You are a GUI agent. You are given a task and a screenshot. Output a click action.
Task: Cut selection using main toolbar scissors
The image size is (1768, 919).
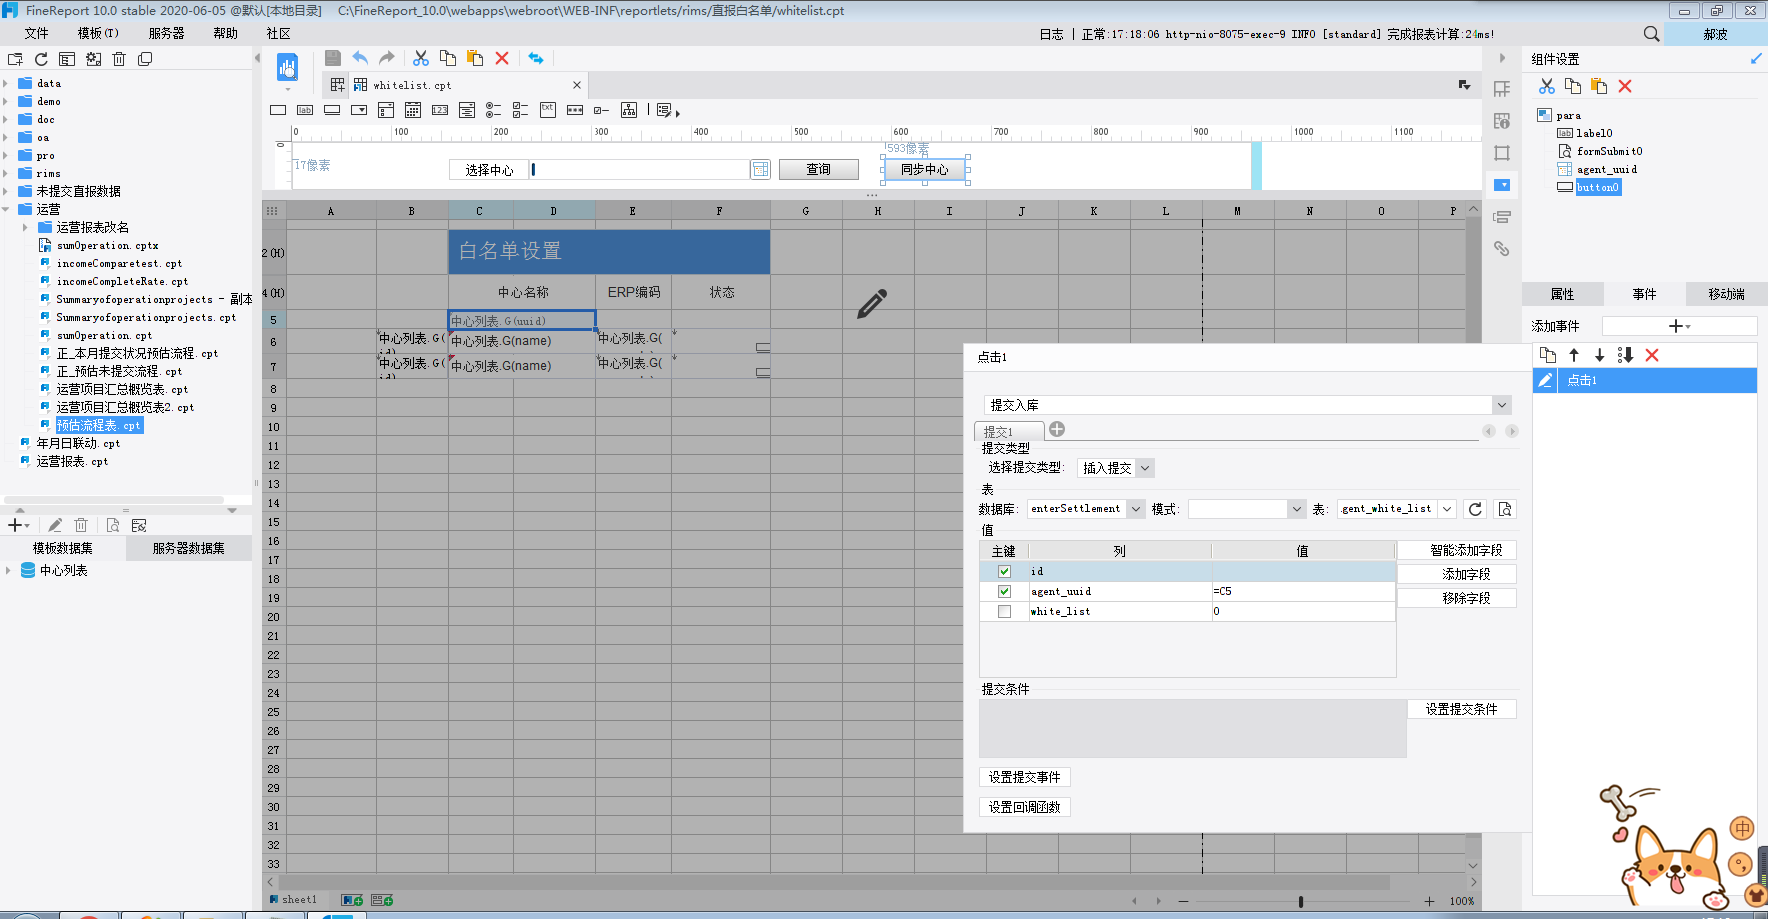(421, 58)
